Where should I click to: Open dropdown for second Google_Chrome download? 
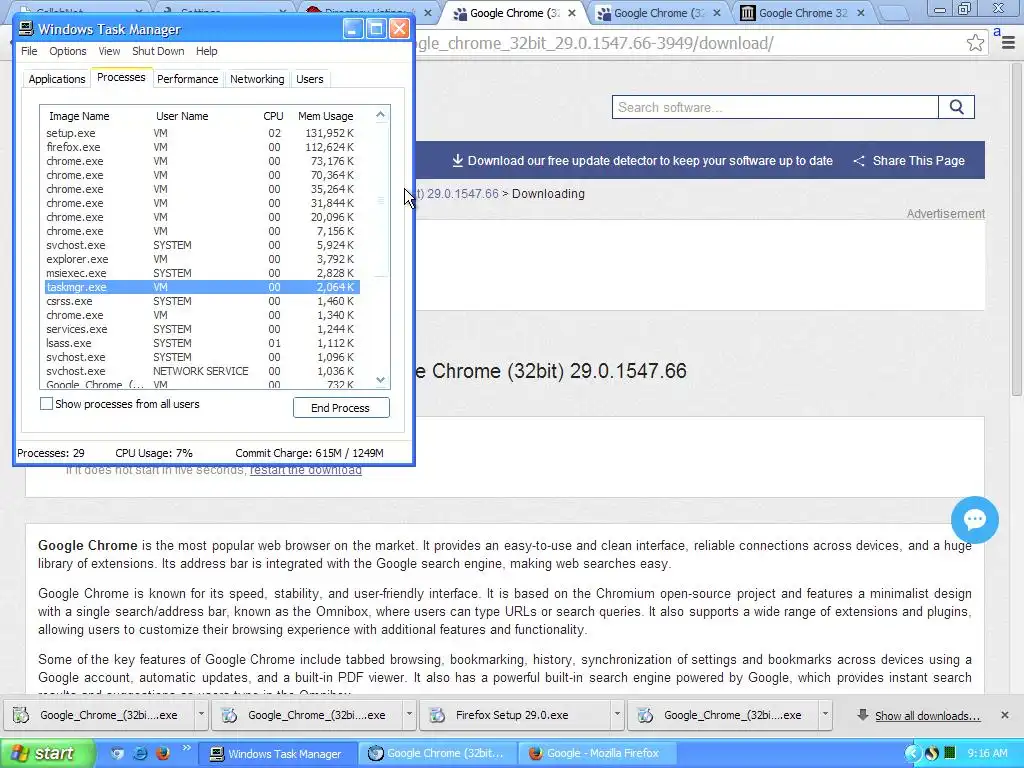pos(409,715)
